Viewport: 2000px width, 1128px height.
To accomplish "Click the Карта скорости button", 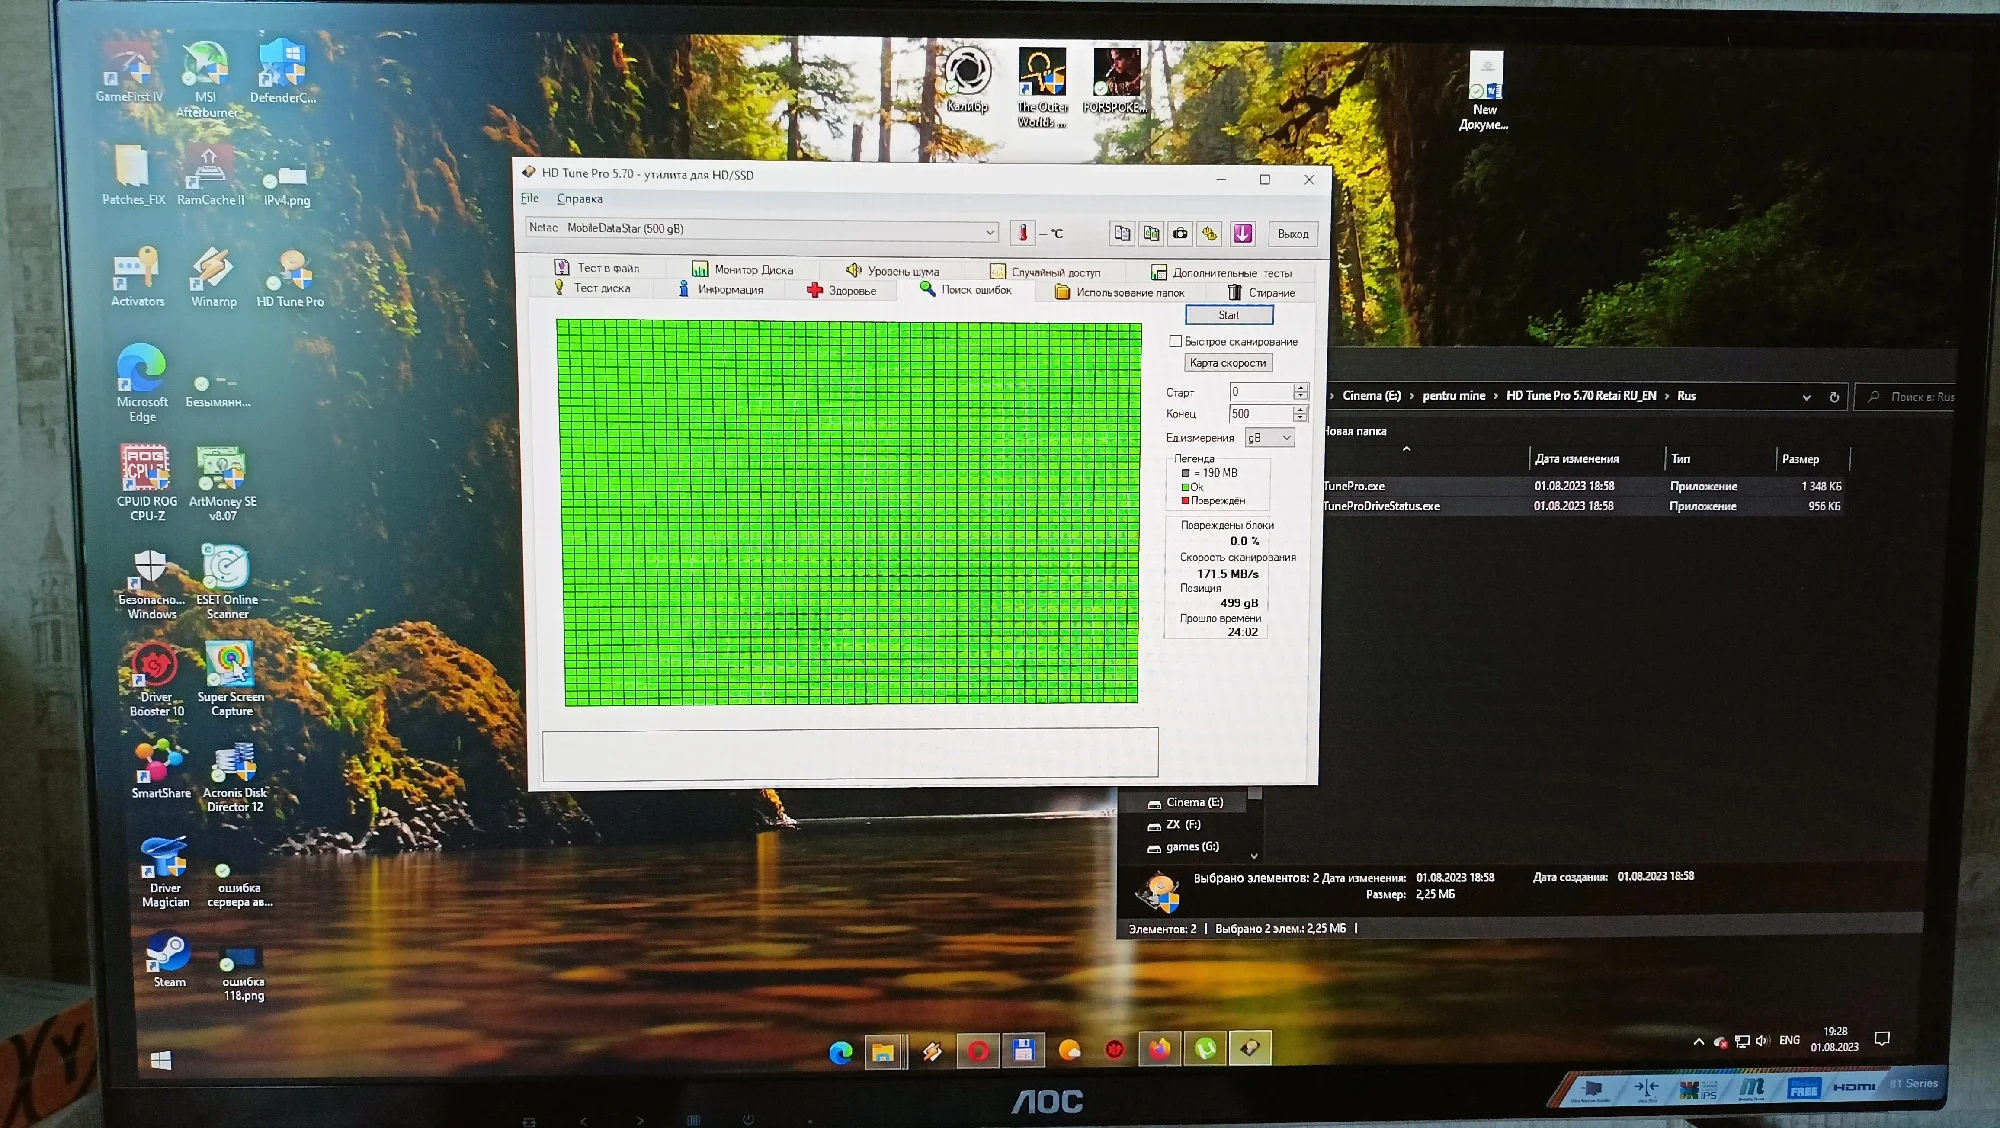I will click(x=1228, y=363).
